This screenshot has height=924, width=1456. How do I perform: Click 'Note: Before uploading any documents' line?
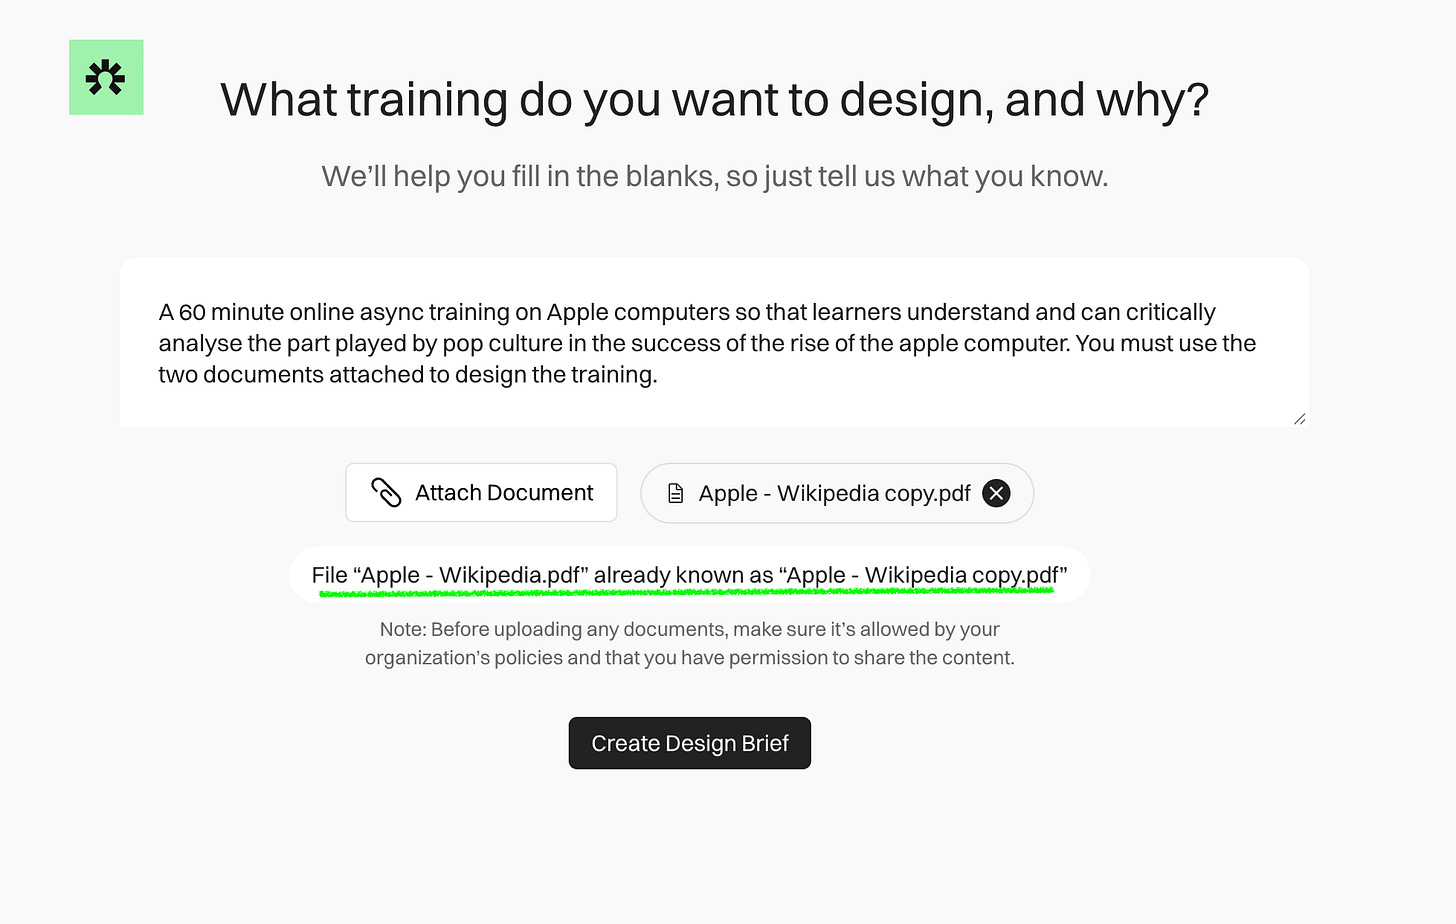(690, 629)
